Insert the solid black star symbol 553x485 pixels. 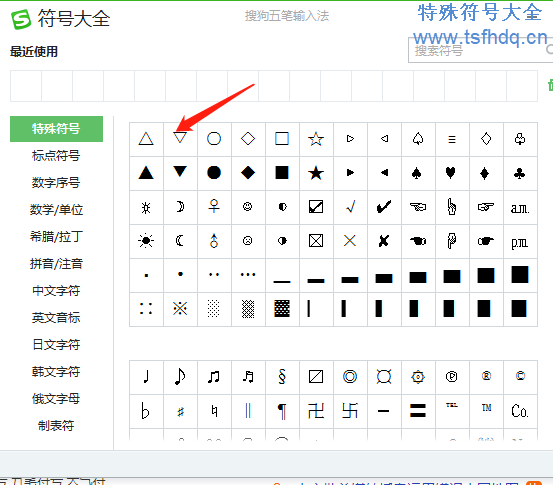[316, 173]
